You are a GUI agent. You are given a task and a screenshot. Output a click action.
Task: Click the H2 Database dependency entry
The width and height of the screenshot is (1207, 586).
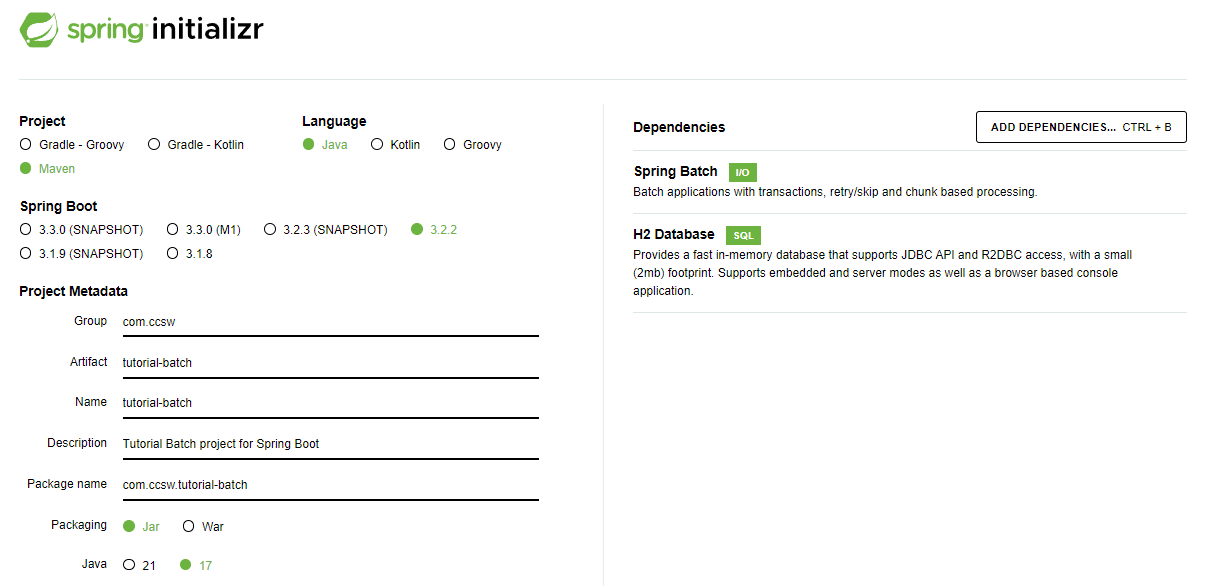(674, 234)
